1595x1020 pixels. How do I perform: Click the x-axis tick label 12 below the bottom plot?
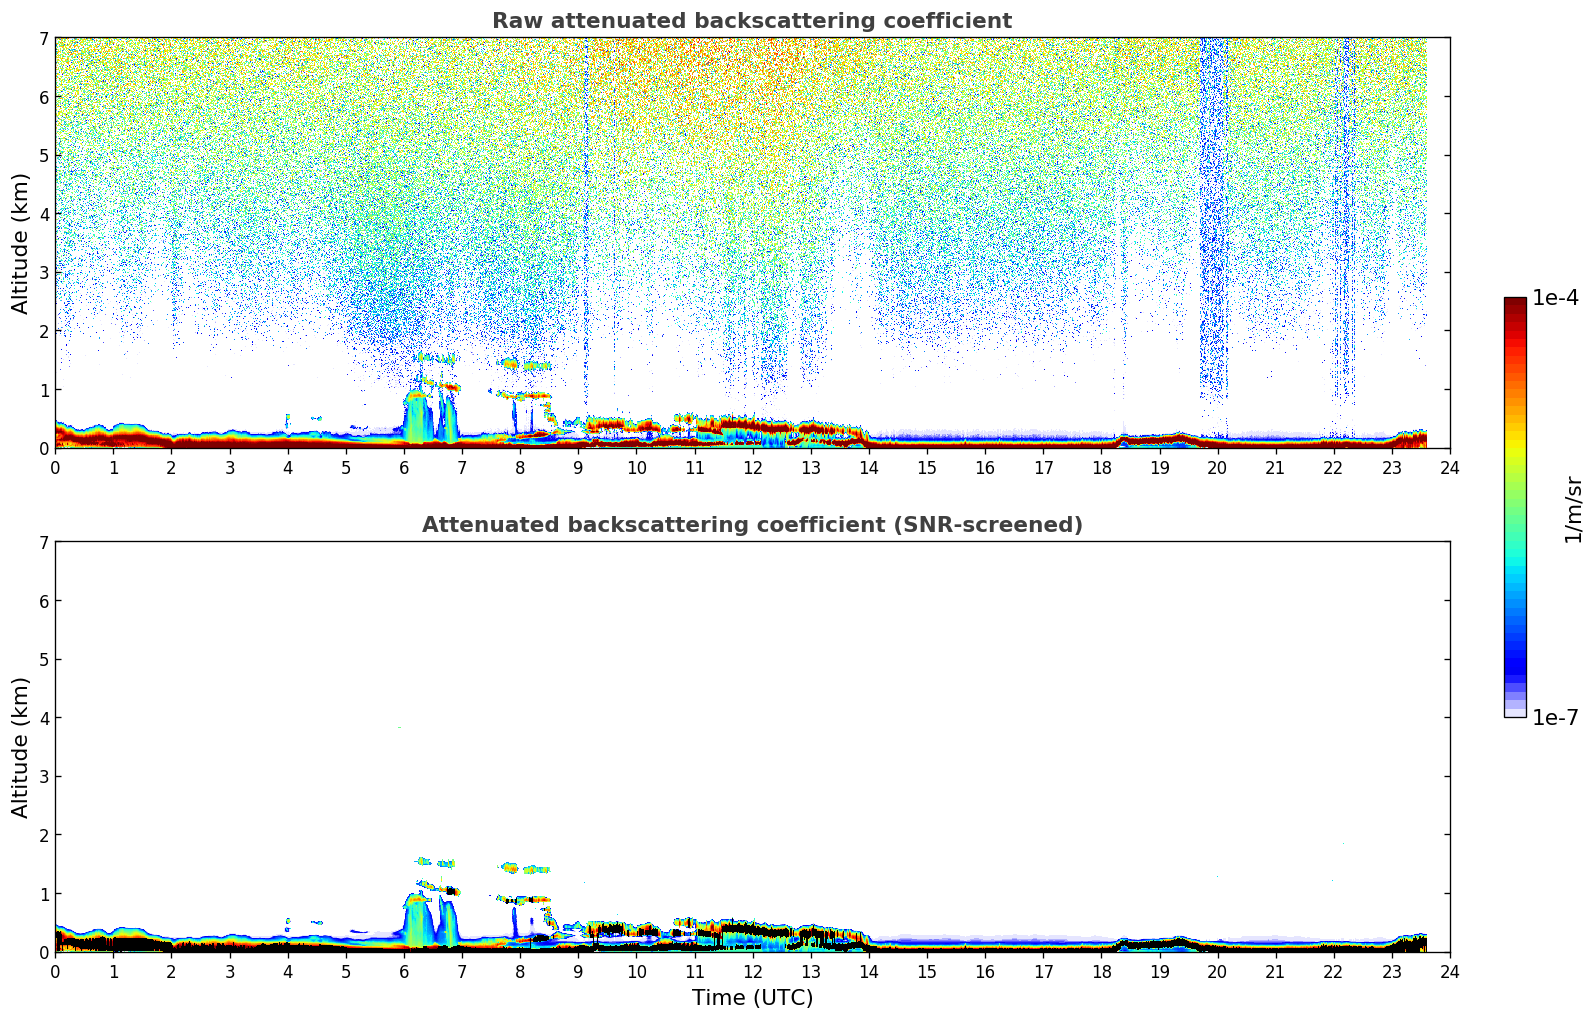click(x=752, y=972)
